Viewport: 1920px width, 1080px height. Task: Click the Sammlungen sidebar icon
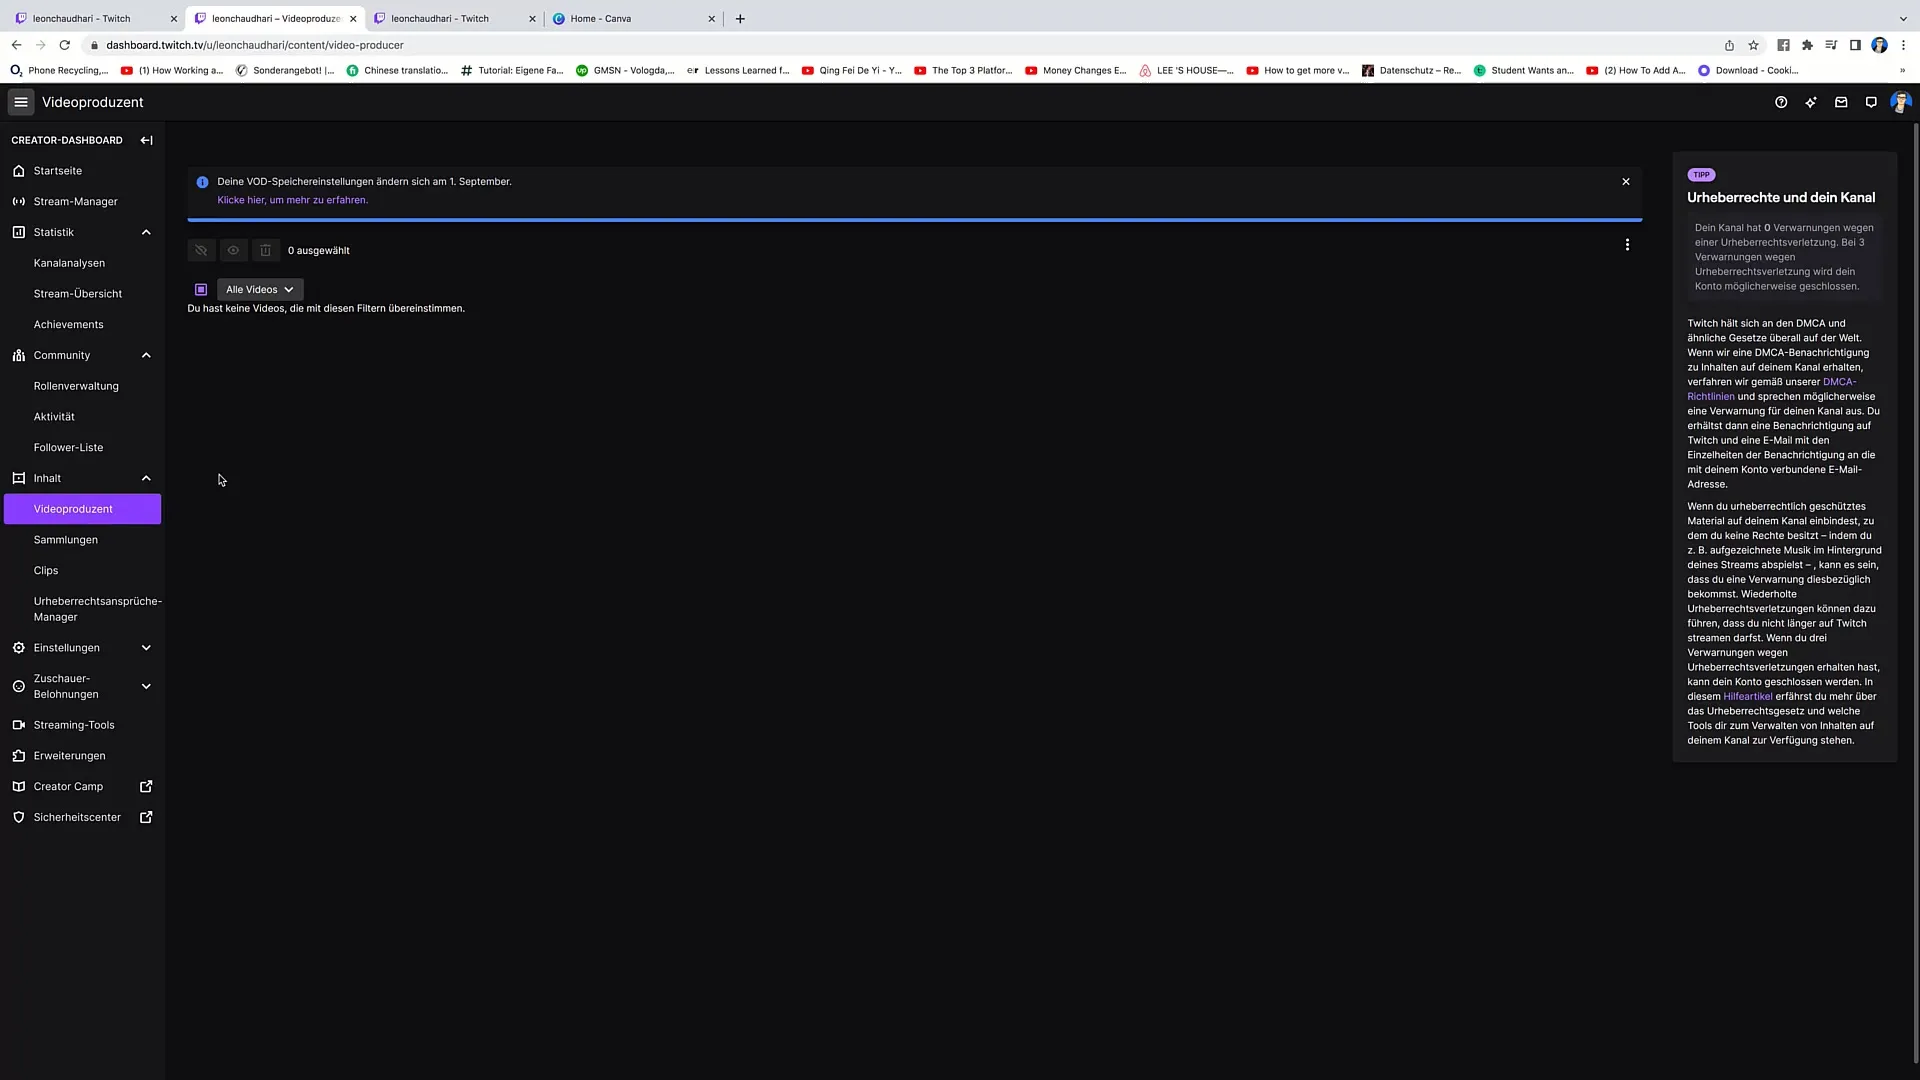[x=66, y=539]
